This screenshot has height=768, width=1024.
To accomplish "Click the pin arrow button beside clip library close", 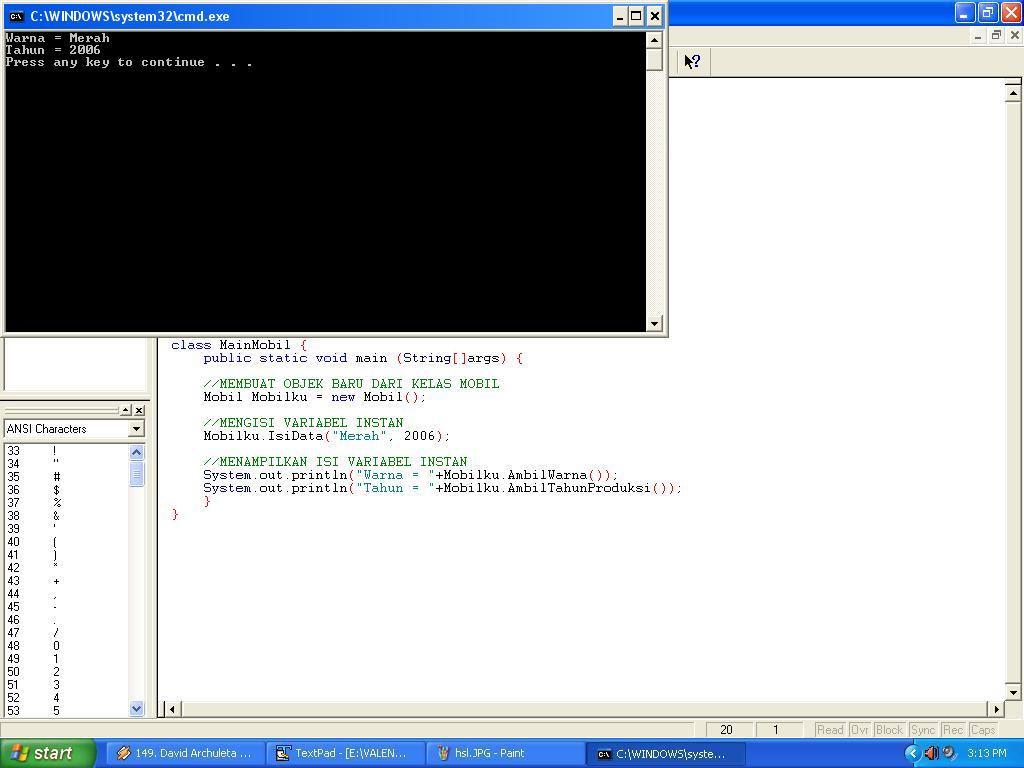I will coord(126,410).
